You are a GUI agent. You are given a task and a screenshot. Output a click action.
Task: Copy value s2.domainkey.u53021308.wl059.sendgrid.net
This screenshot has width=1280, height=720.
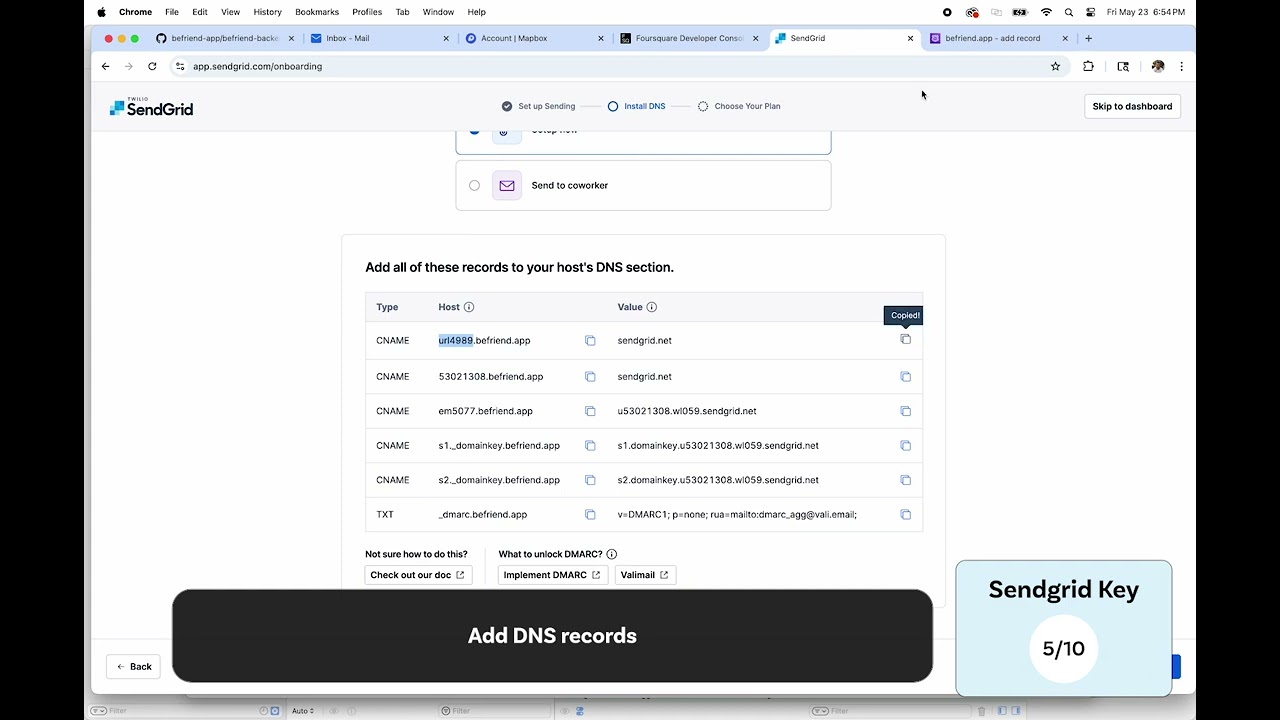(x=905, y=480)
